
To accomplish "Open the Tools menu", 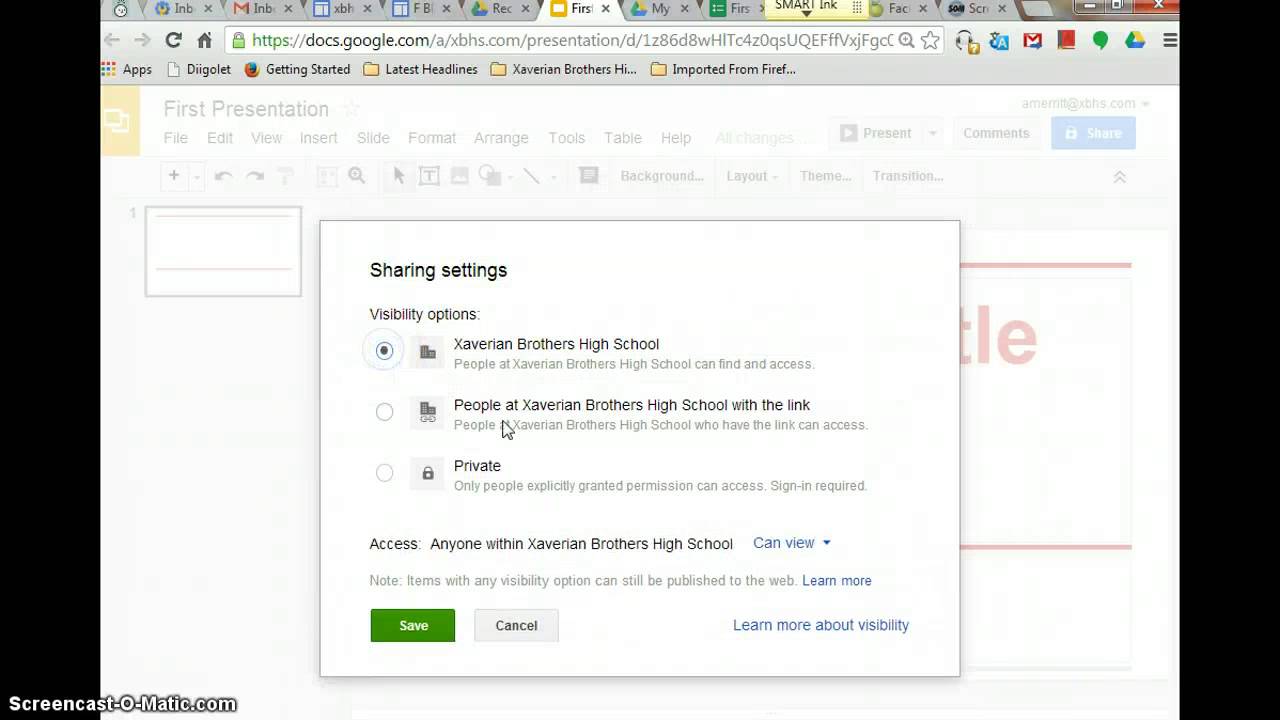I will pyautogui.click(x=567, y=138).
